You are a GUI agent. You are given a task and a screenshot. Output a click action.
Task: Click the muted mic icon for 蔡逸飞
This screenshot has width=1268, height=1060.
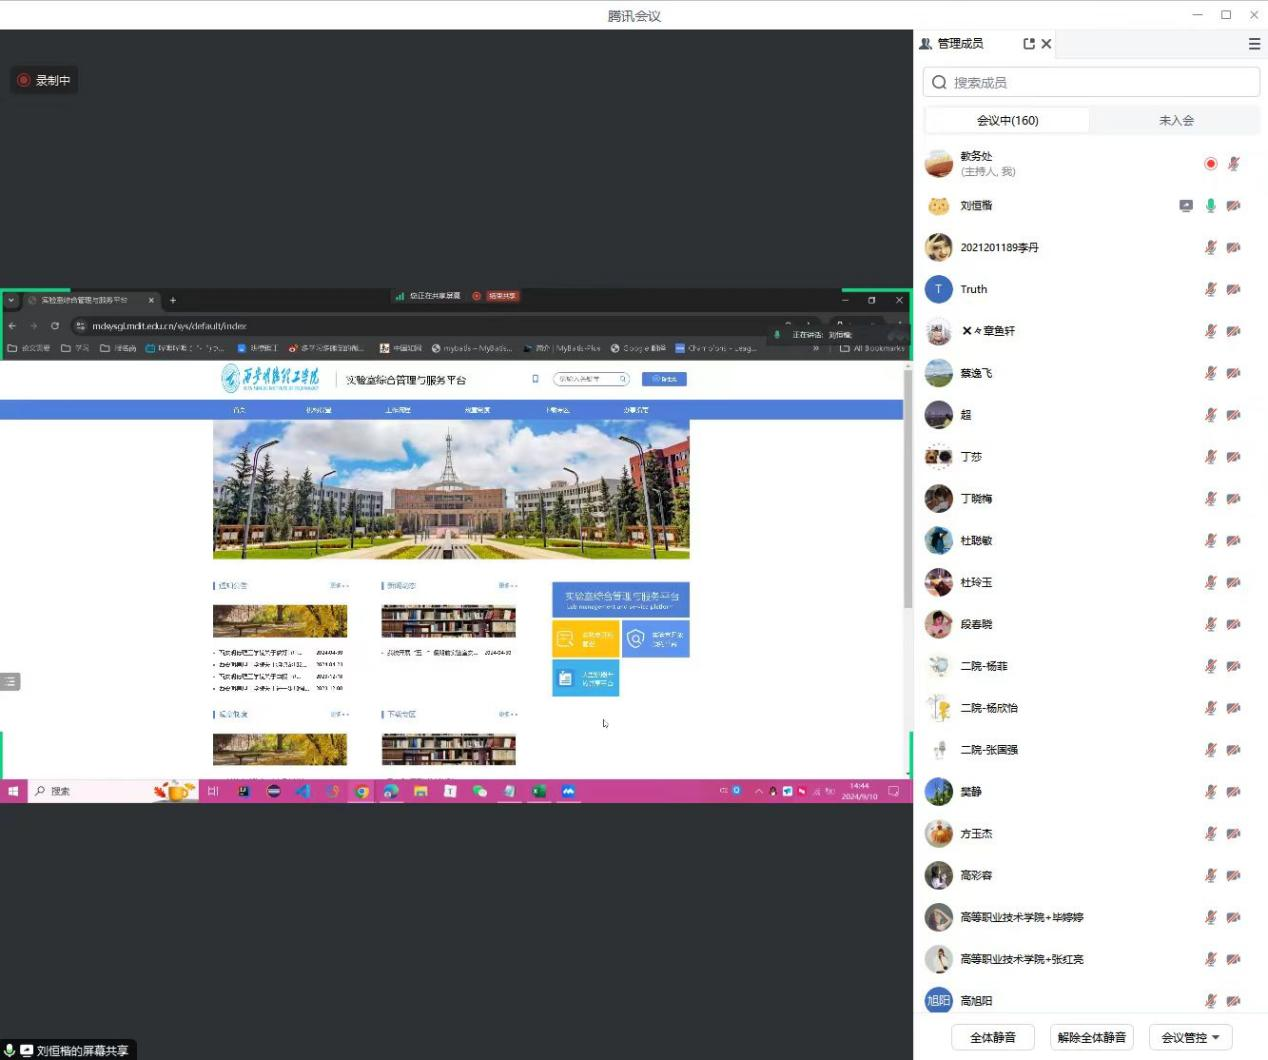click(1210, 373)
